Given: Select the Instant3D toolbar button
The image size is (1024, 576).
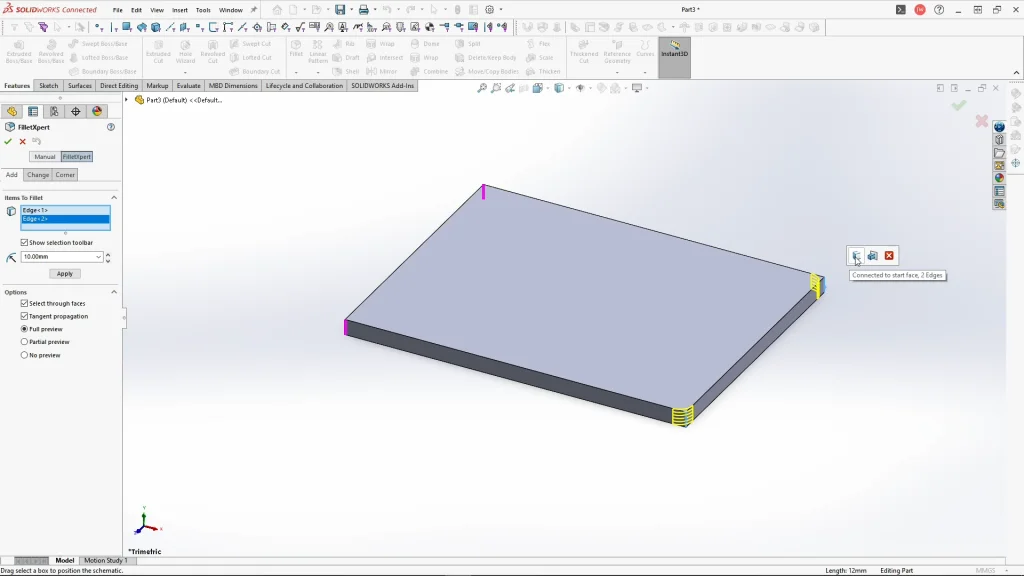Looking at the screenshot, I should point(674,50).
